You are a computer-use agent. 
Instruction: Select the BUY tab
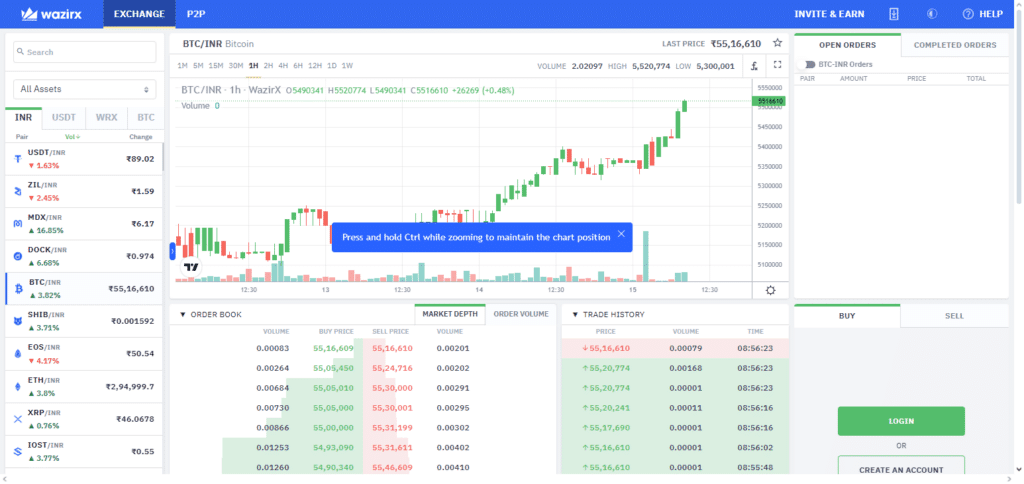847,315
